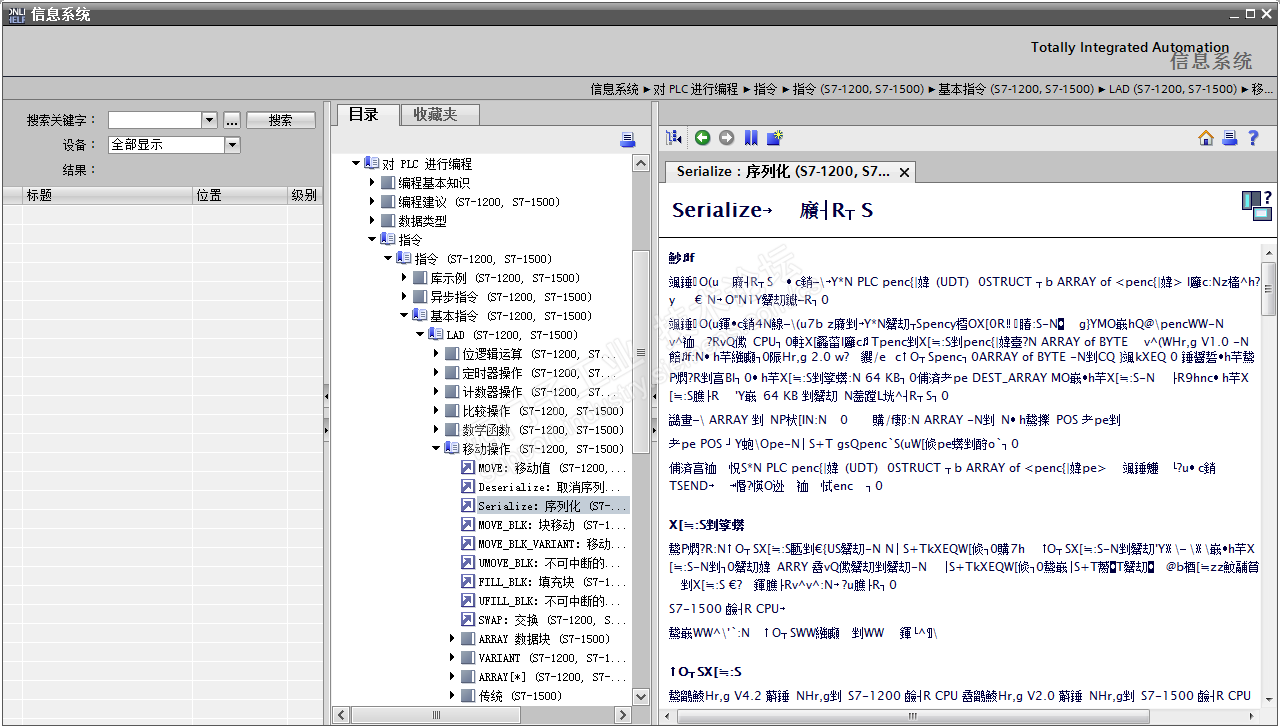Click the show/hide navigation tree icon
The width and height of the screenshot is (1280, 728).
click(x=673, y=138)
